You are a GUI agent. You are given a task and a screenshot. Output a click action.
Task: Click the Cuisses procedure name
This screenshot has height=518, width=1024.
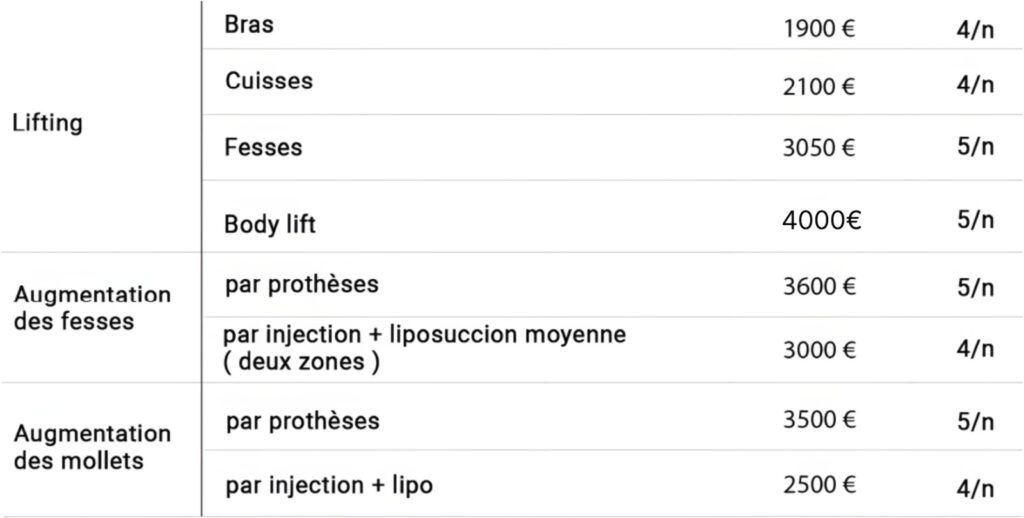pos(269,81)
